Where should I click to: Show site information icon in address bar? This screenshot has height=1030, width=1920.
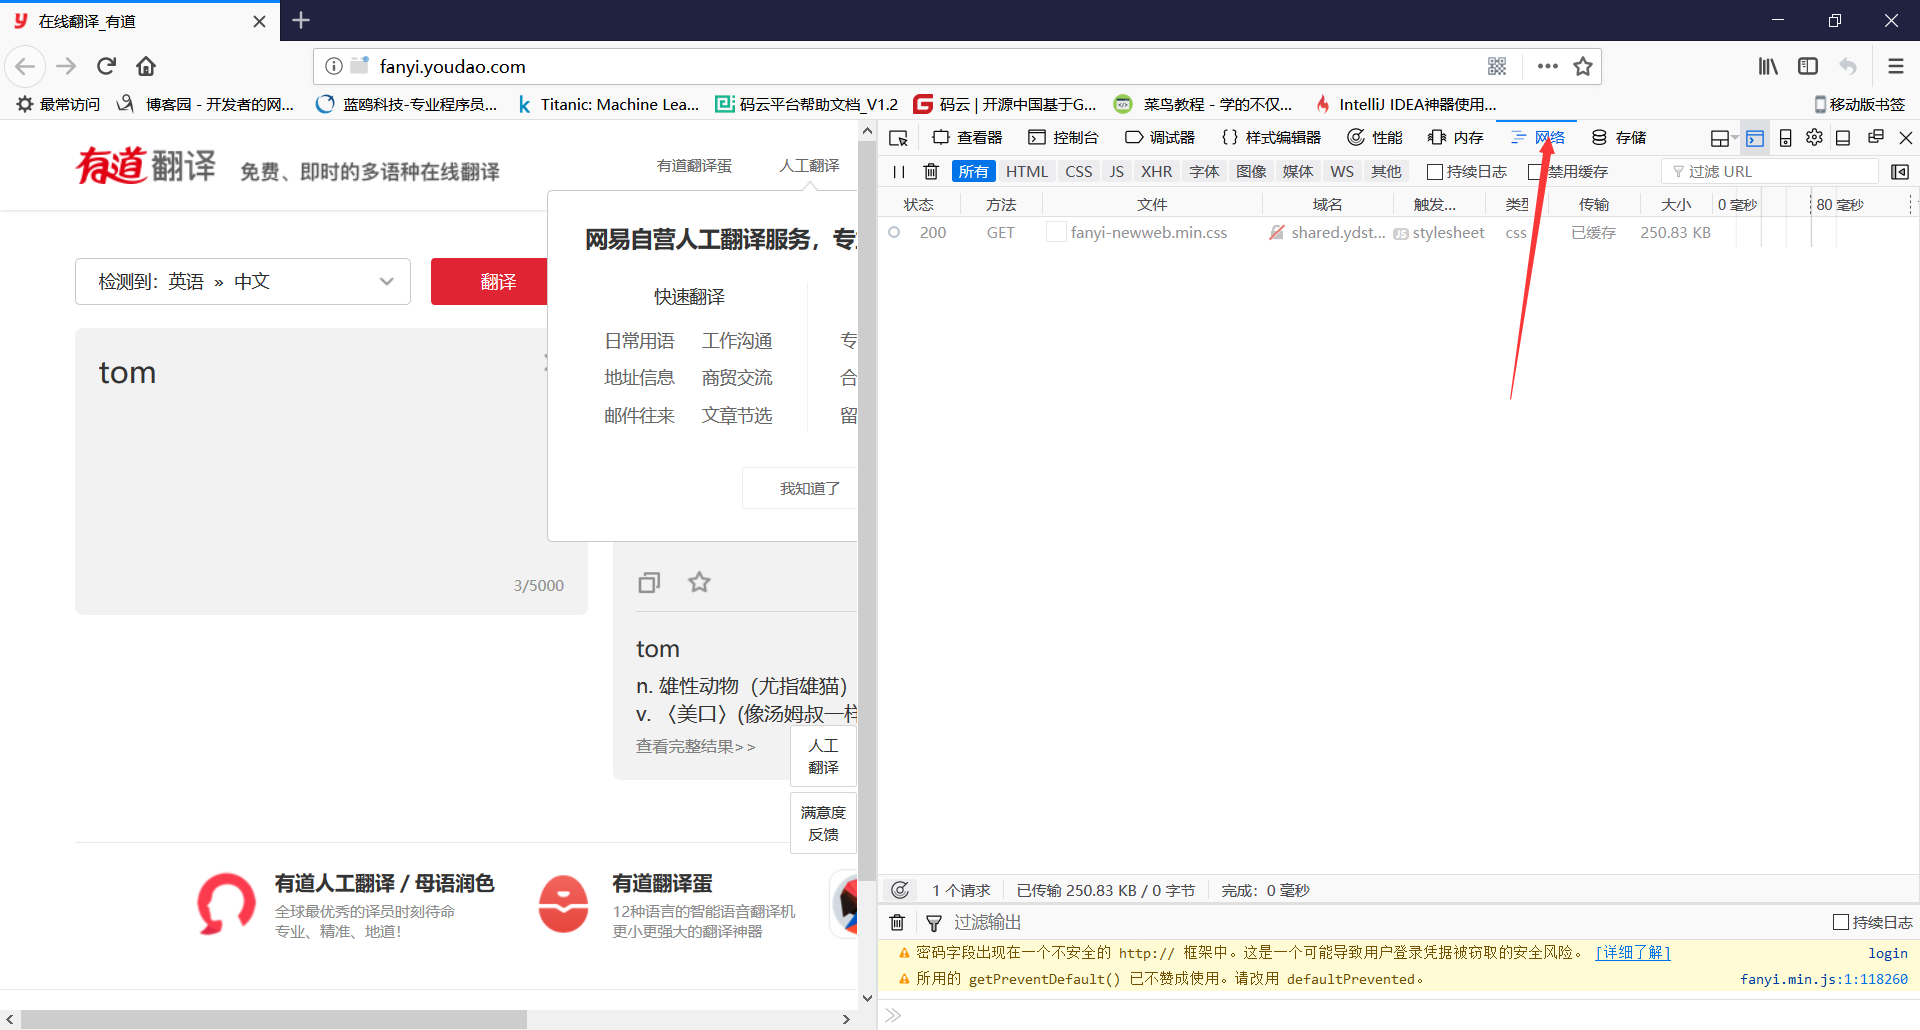point(334,66)
